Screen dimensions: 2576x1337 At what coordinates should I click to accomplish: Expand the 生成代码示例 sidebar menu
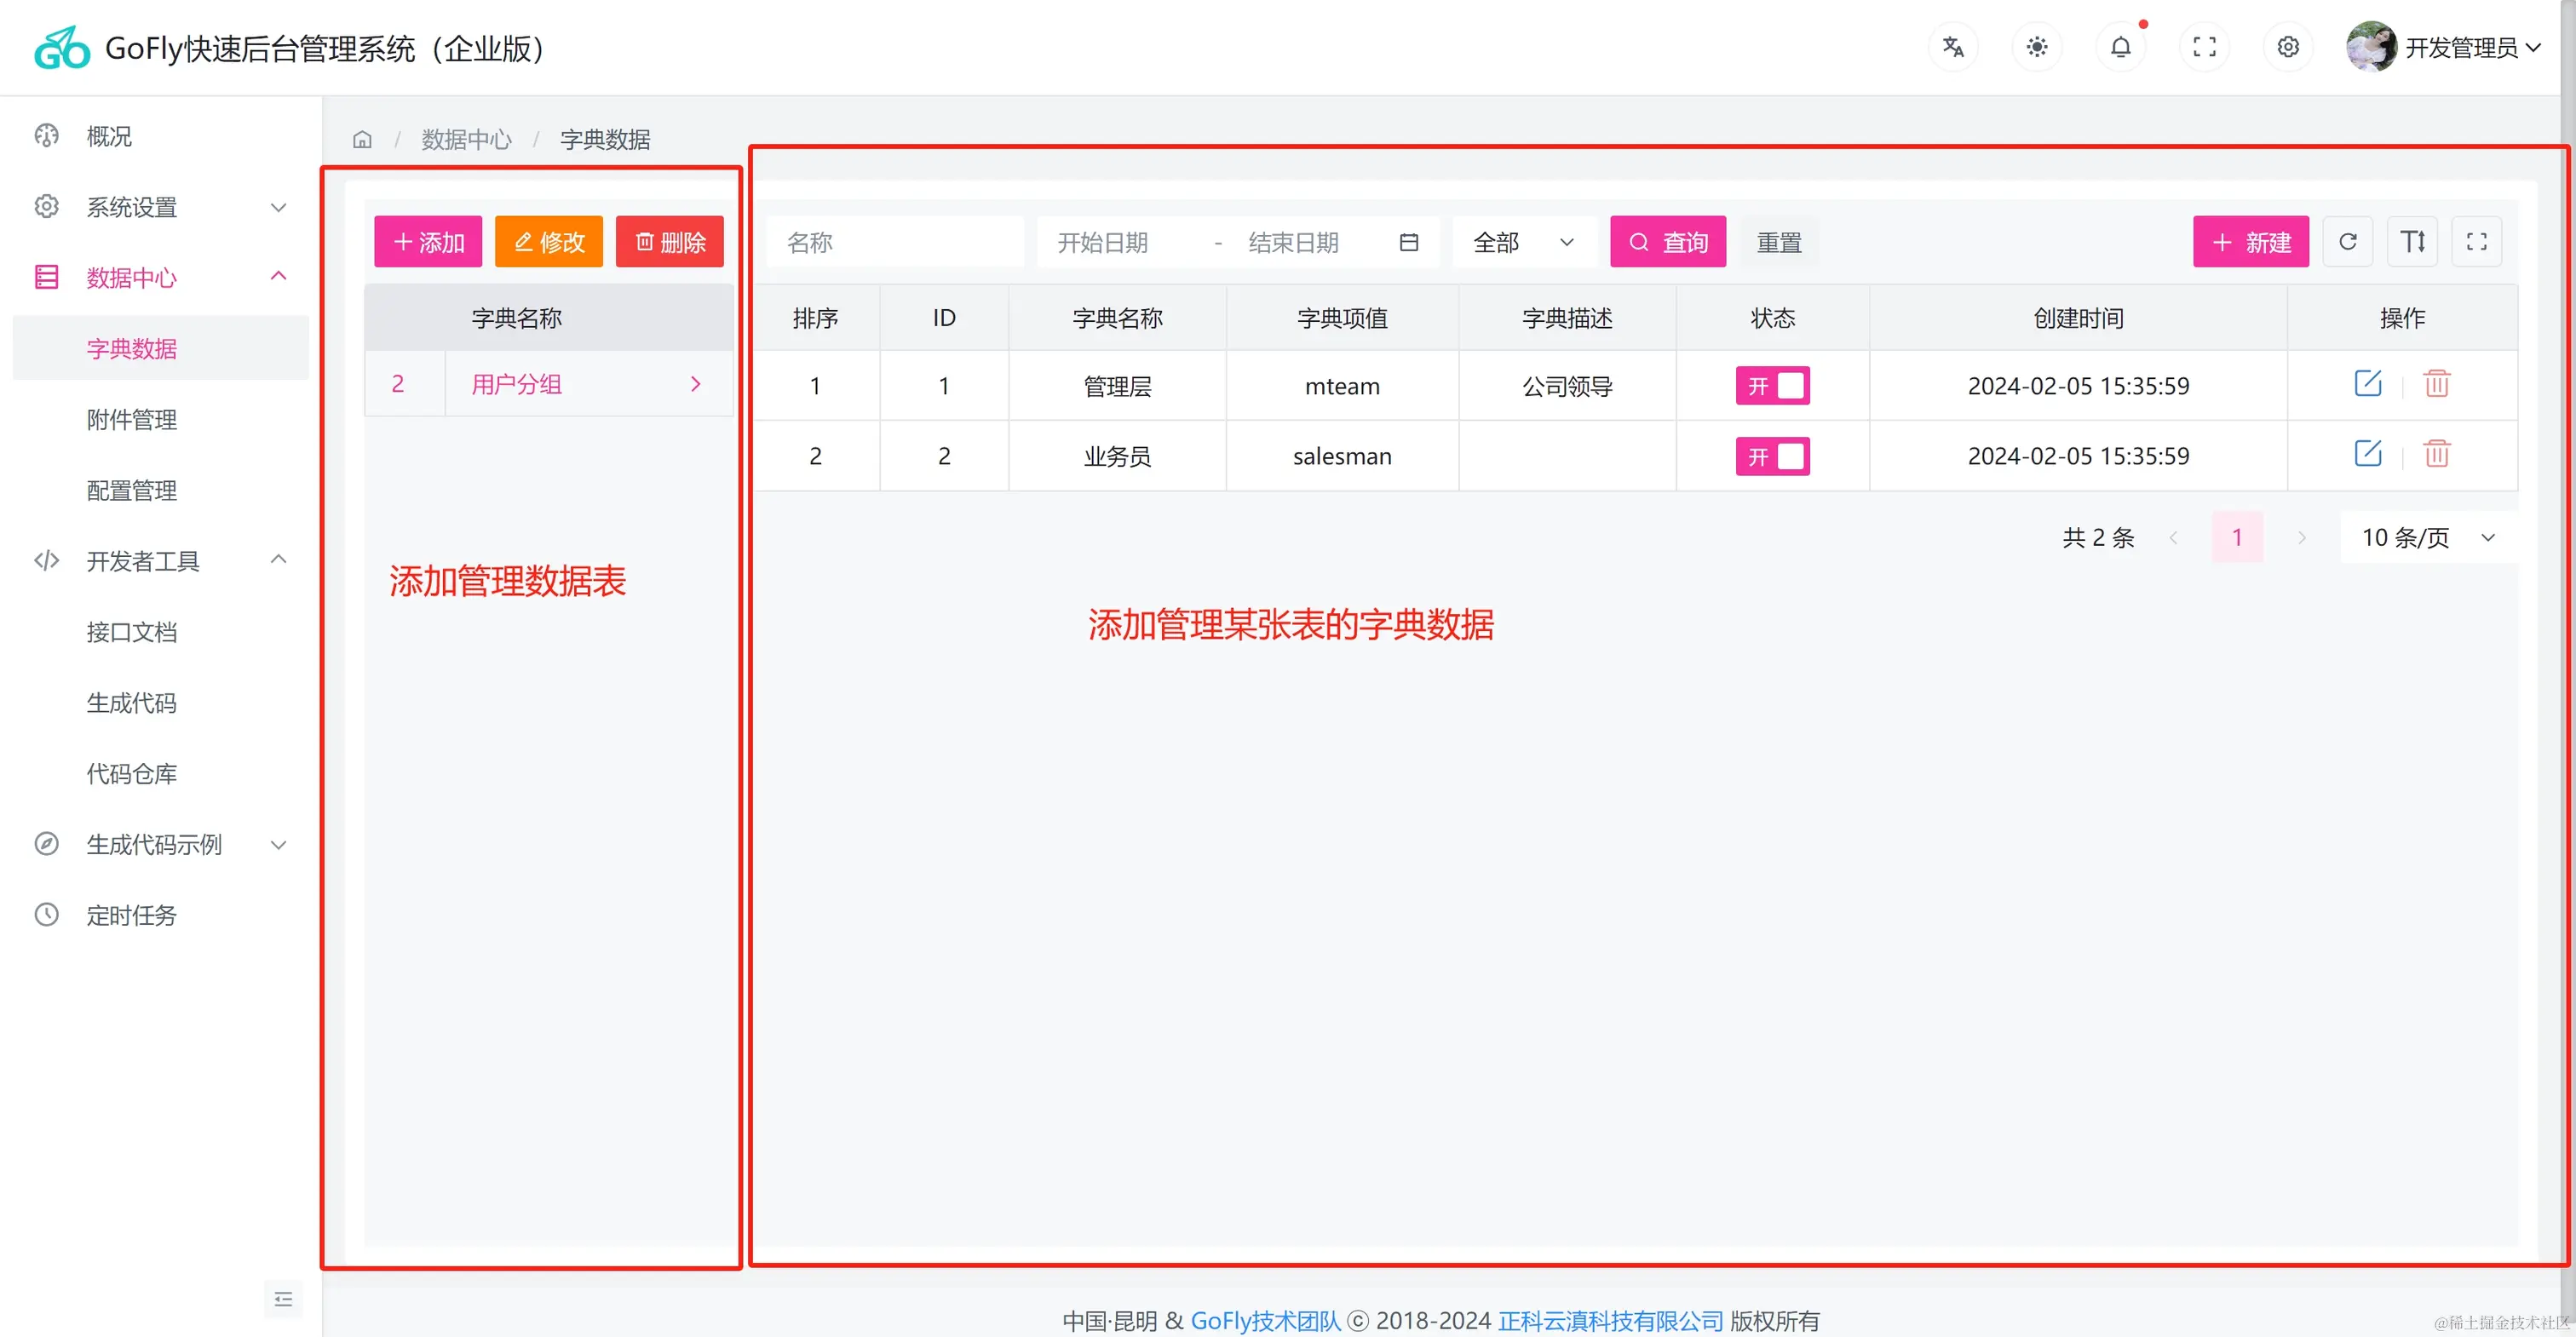160,845
